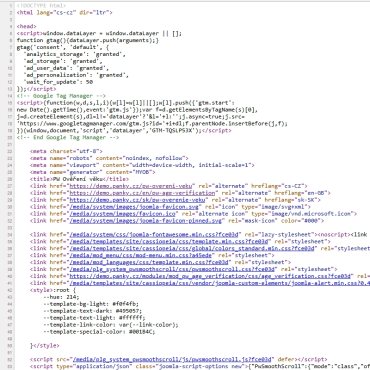Click the "--template-bg-light: #f0f4fb" line
370x370 pixels.
91,304
